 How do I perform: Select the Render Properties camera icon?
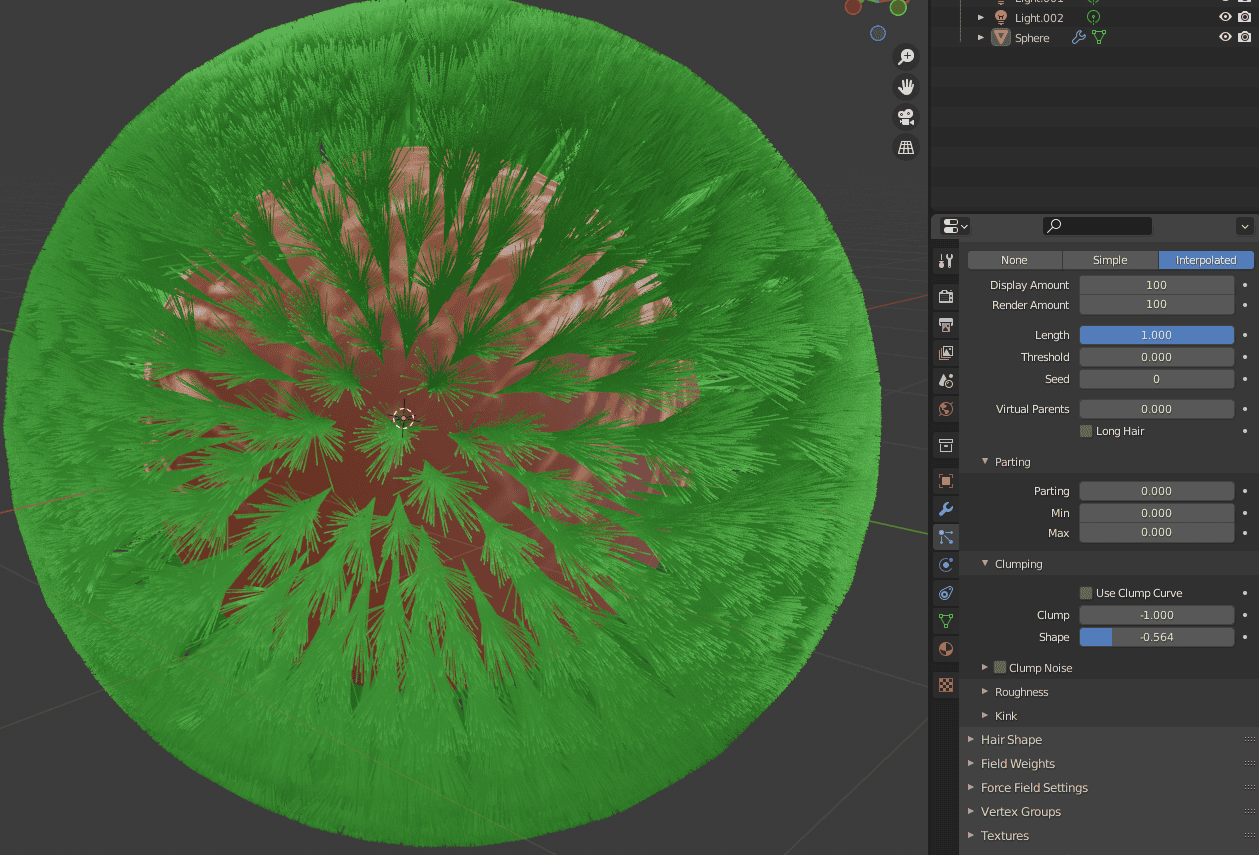pos(945,296)
